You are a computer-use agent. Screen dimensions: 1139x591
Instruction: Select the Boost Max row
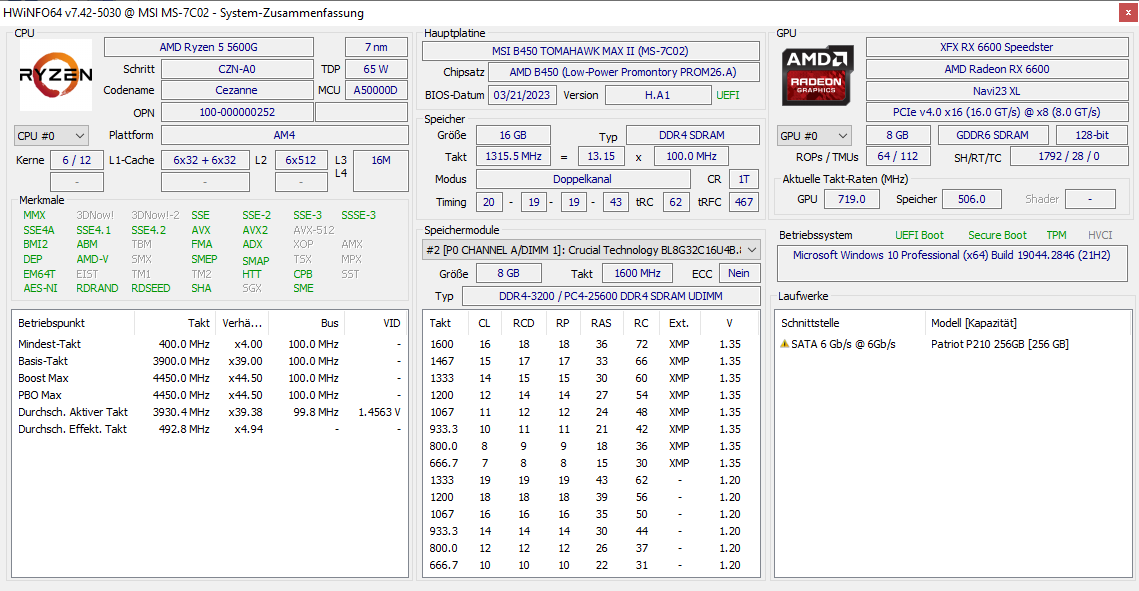(x=209, y=378)
